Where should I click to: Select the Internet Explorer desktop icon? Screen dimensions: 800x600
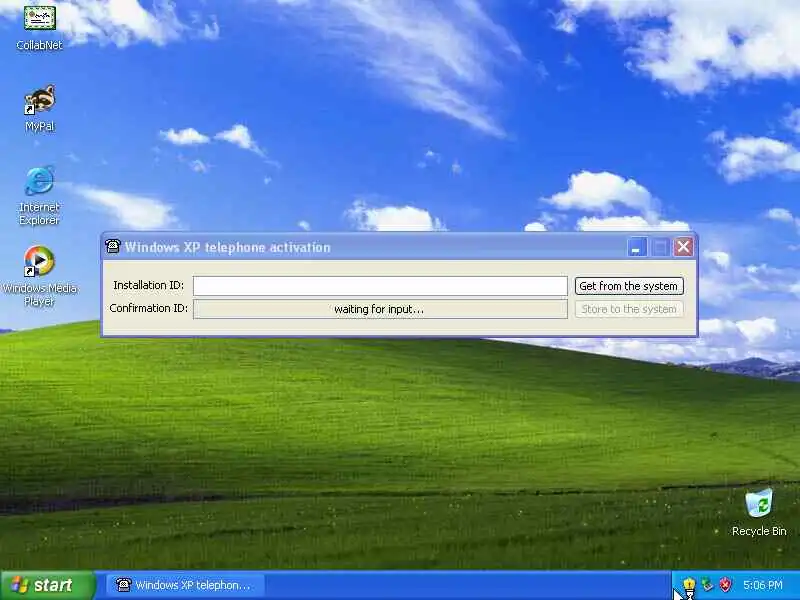[39, 195]
